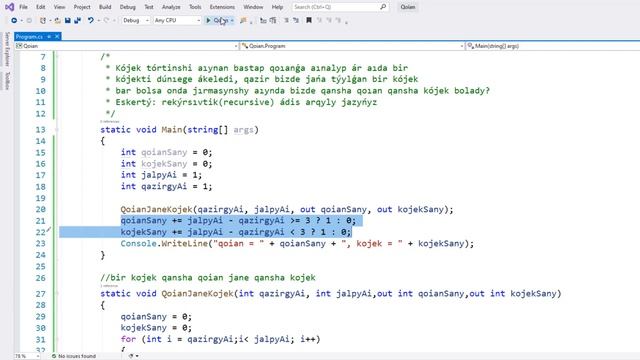Open the Build menu
This screenshot has height=360, width=640.
click(x=105, y=7)
